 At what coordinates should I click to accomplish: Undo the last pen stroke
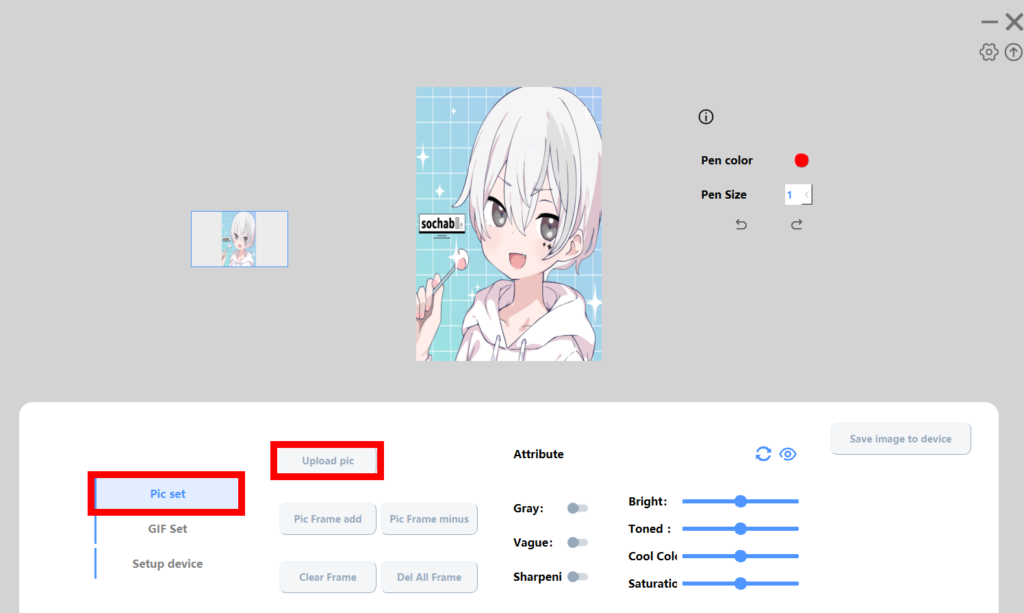[x=741, y=224]
